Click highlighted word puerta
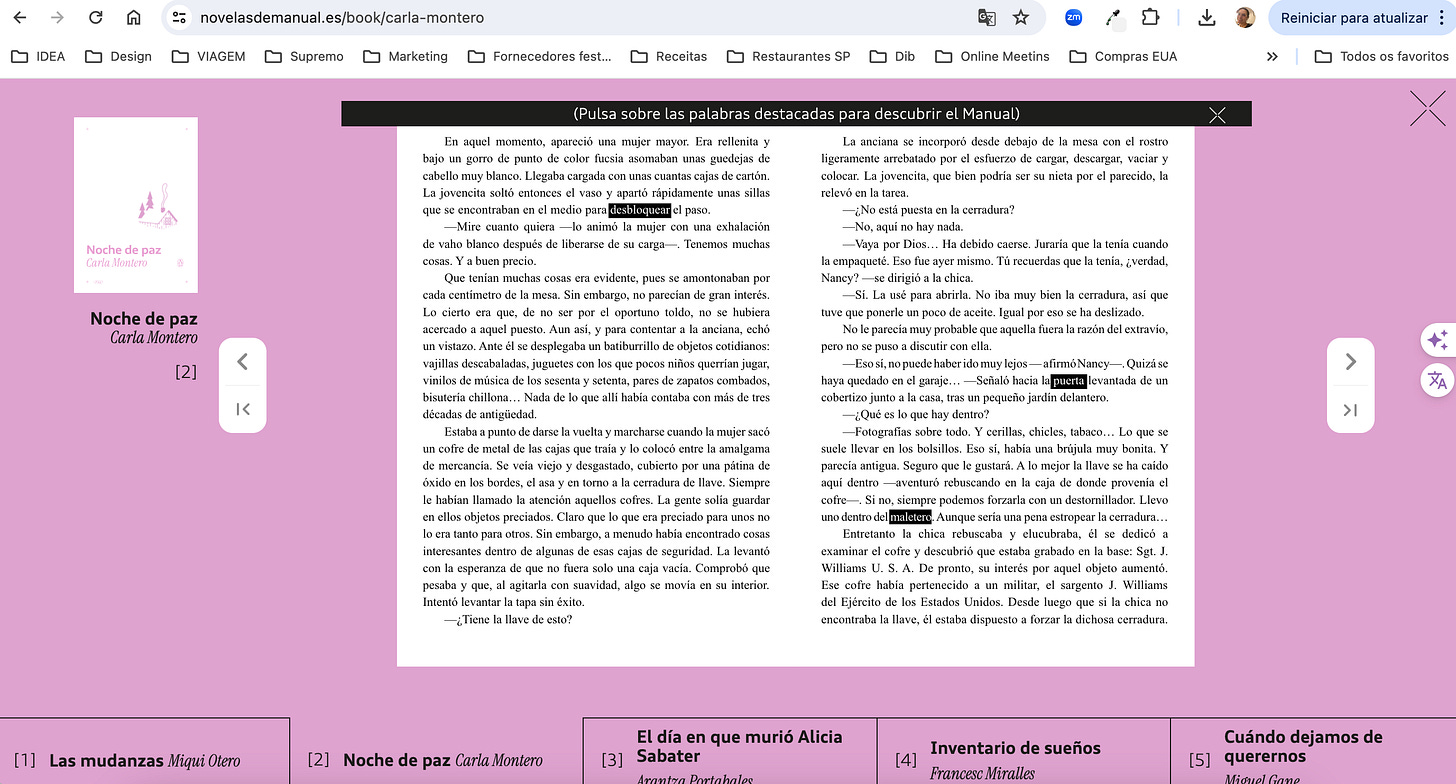 coord(1068,381)
